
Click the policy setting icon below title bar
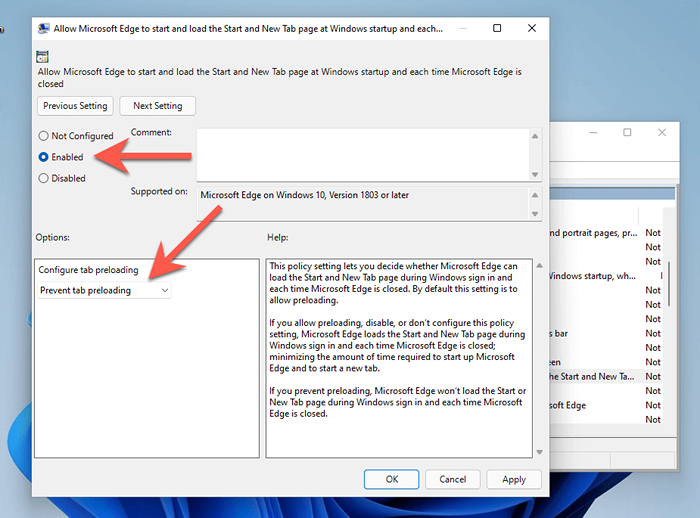[42, 57]
